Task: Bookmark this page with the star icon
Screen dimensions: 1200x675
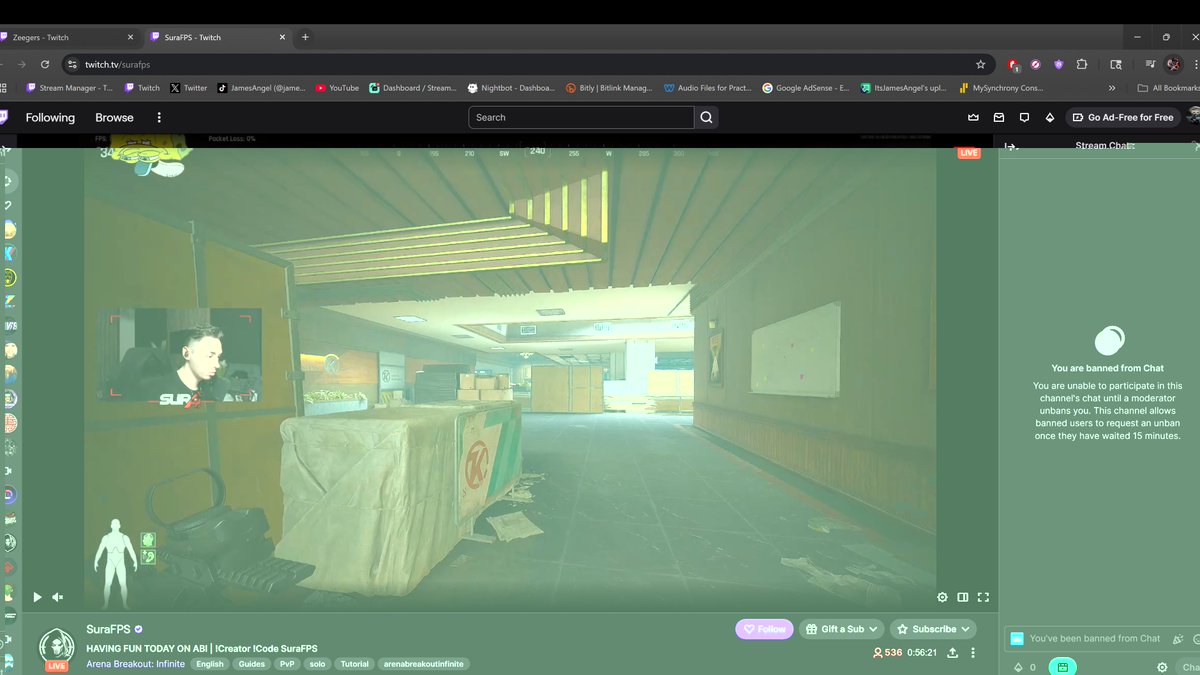Action: [x=980, y=64]
